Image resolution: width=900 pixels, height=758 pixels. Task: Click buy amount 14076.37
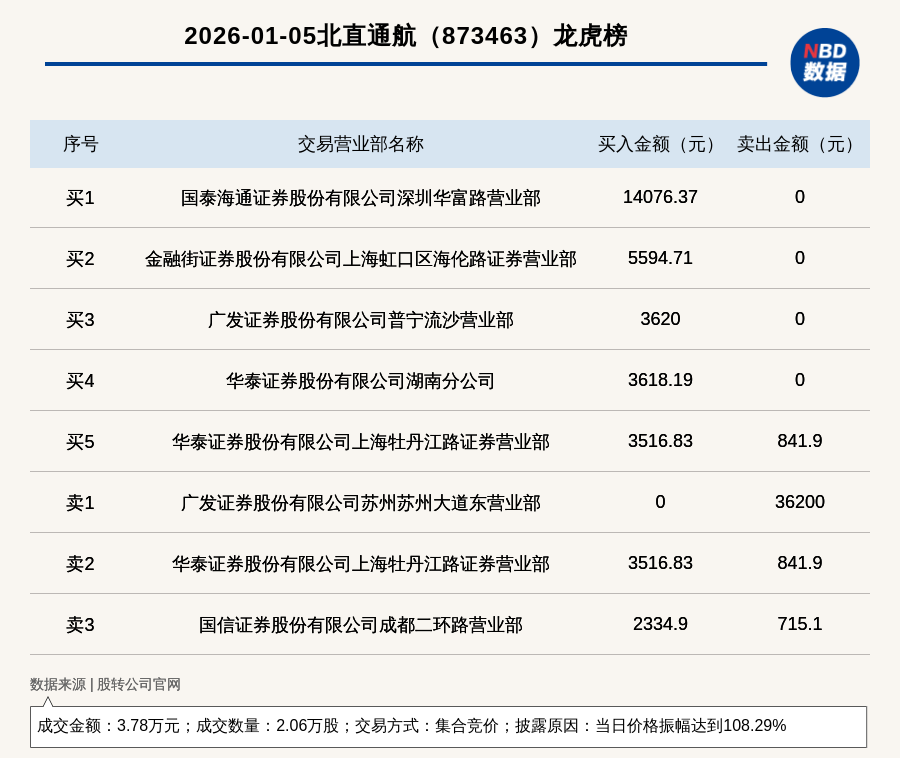660,197
